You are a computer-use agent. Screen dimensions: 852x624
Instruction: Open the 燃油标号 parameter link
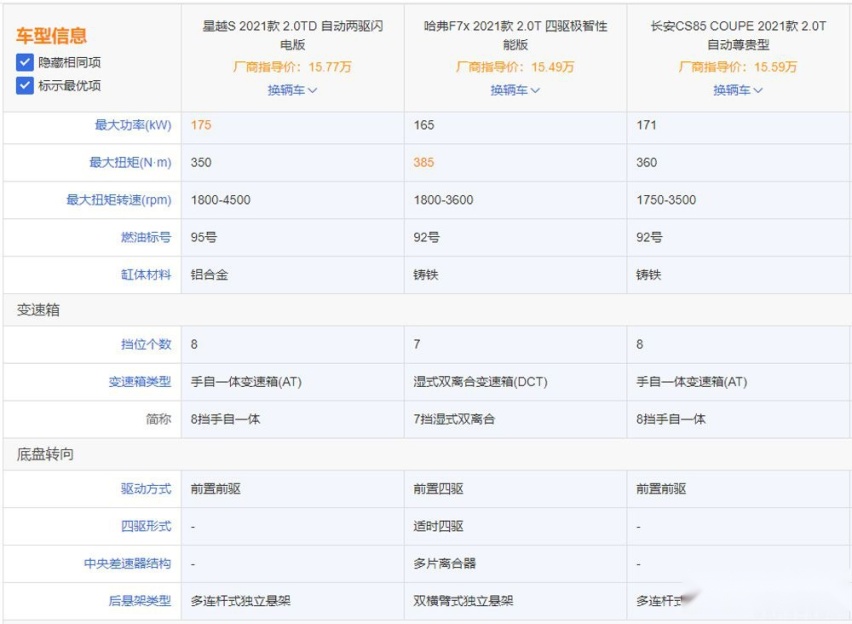click(146, 237)
